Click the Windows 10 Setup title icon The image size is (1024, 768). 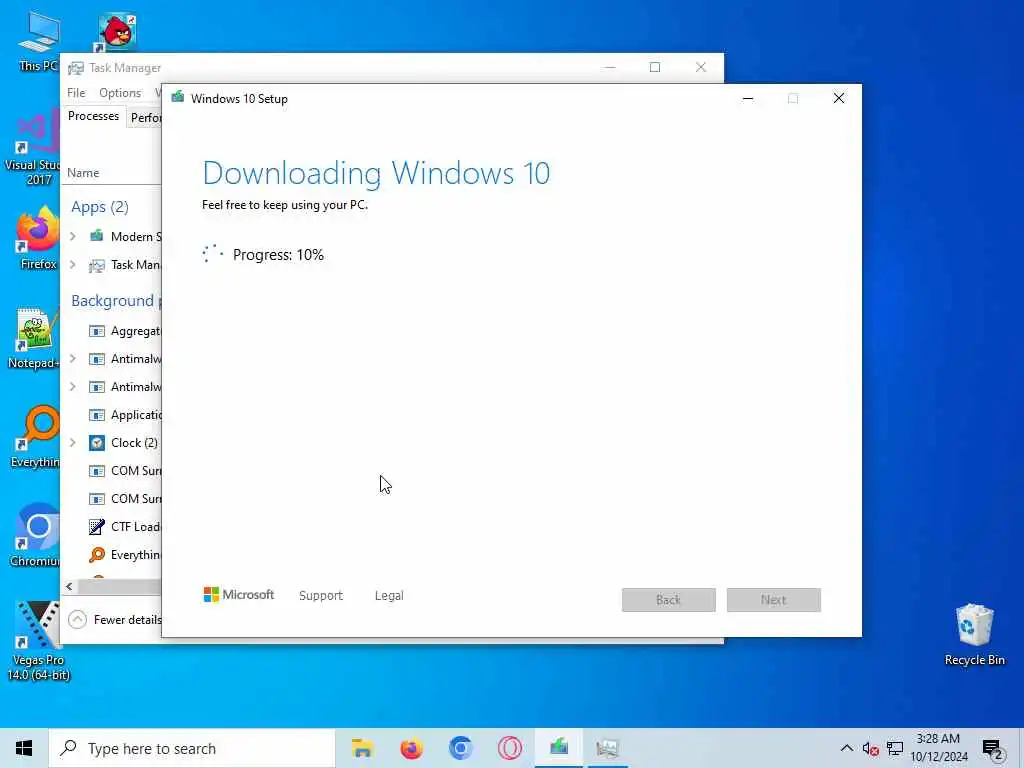pos(177,98)
